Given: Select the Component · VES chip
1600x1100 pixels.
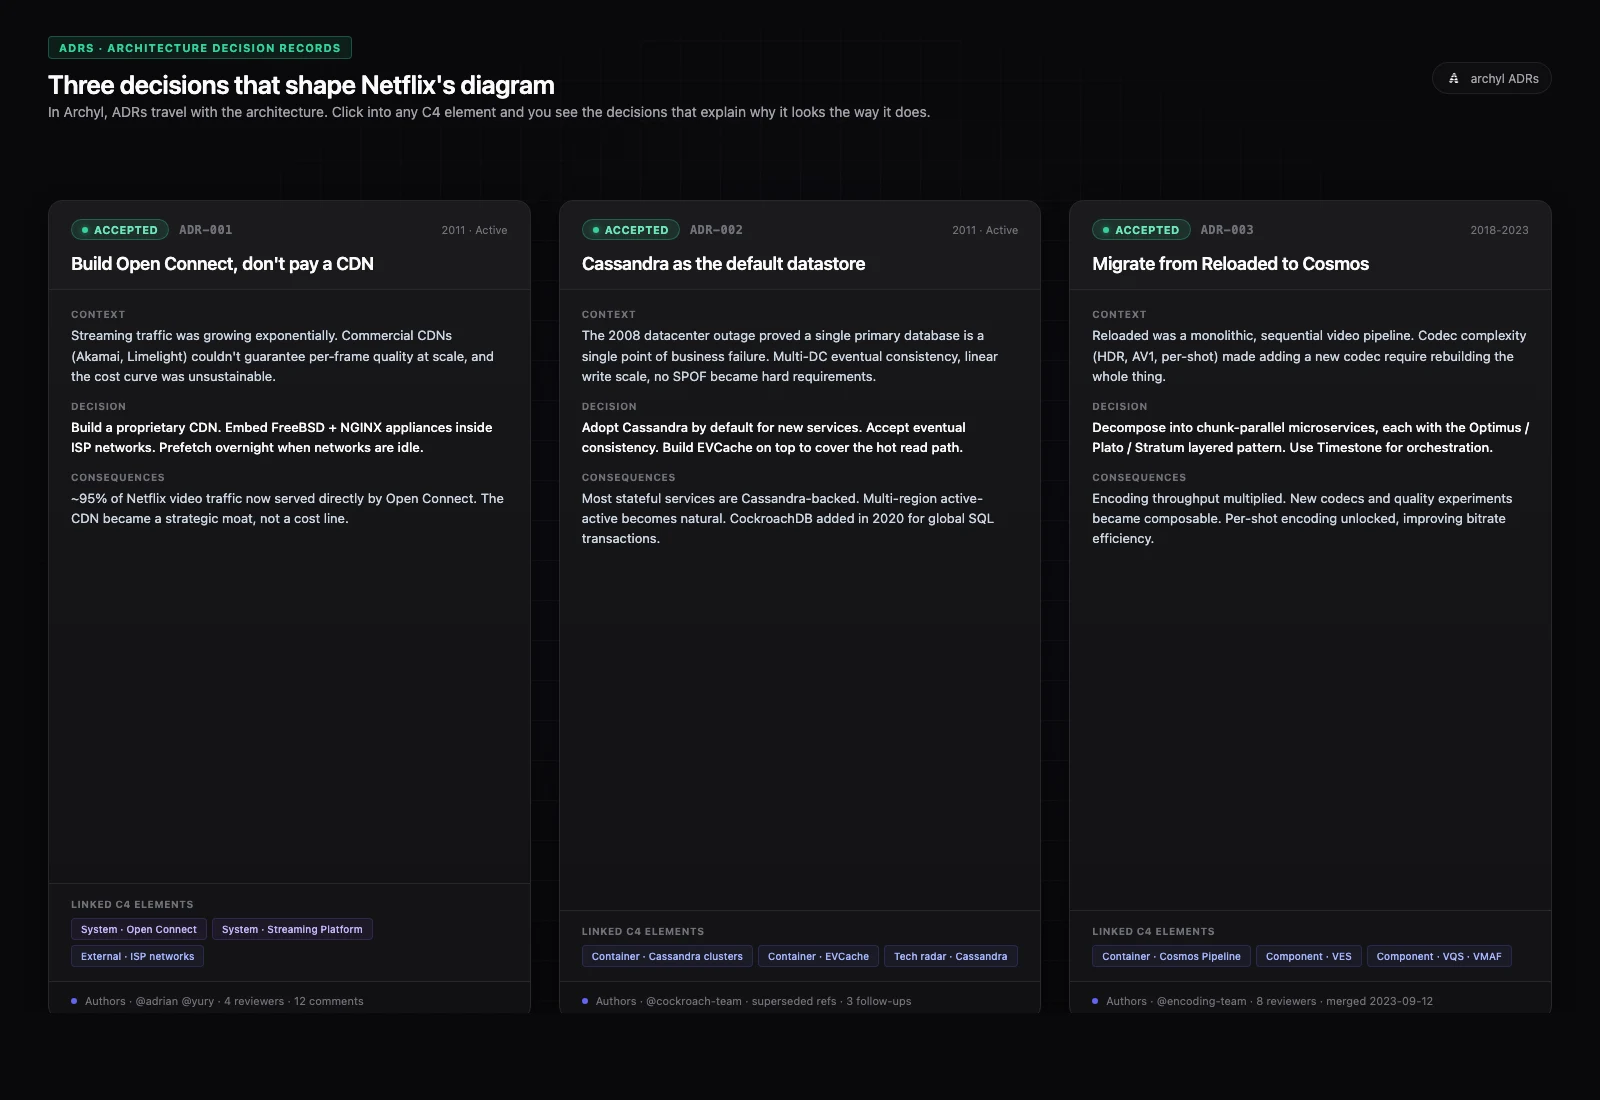Looking at the screenshot, I should tap(1308, 956).
